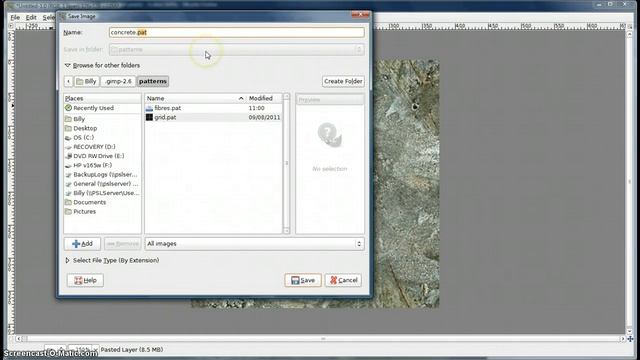Viewport: 640px width, 360px height.
Task: Click the 11:00 modified time cell
Action: [256, 108]
